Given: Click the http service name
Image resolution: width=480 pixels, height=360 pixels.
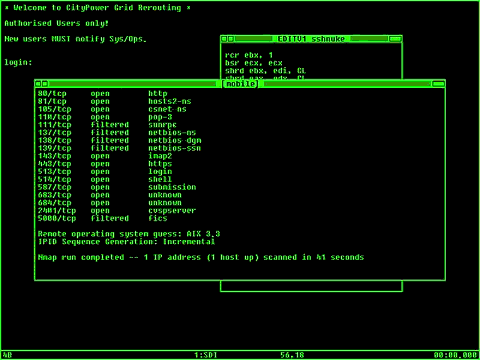Looking at the screenshot, I should point(158,94).
